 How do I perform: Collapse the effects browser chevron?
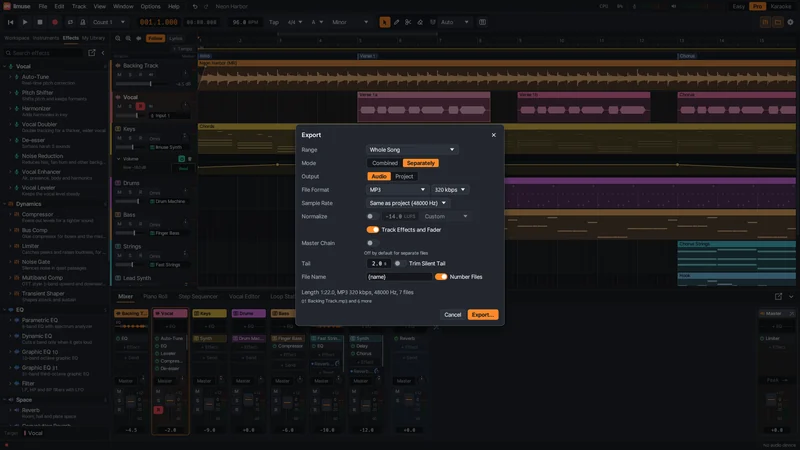(x=103, y=53)
